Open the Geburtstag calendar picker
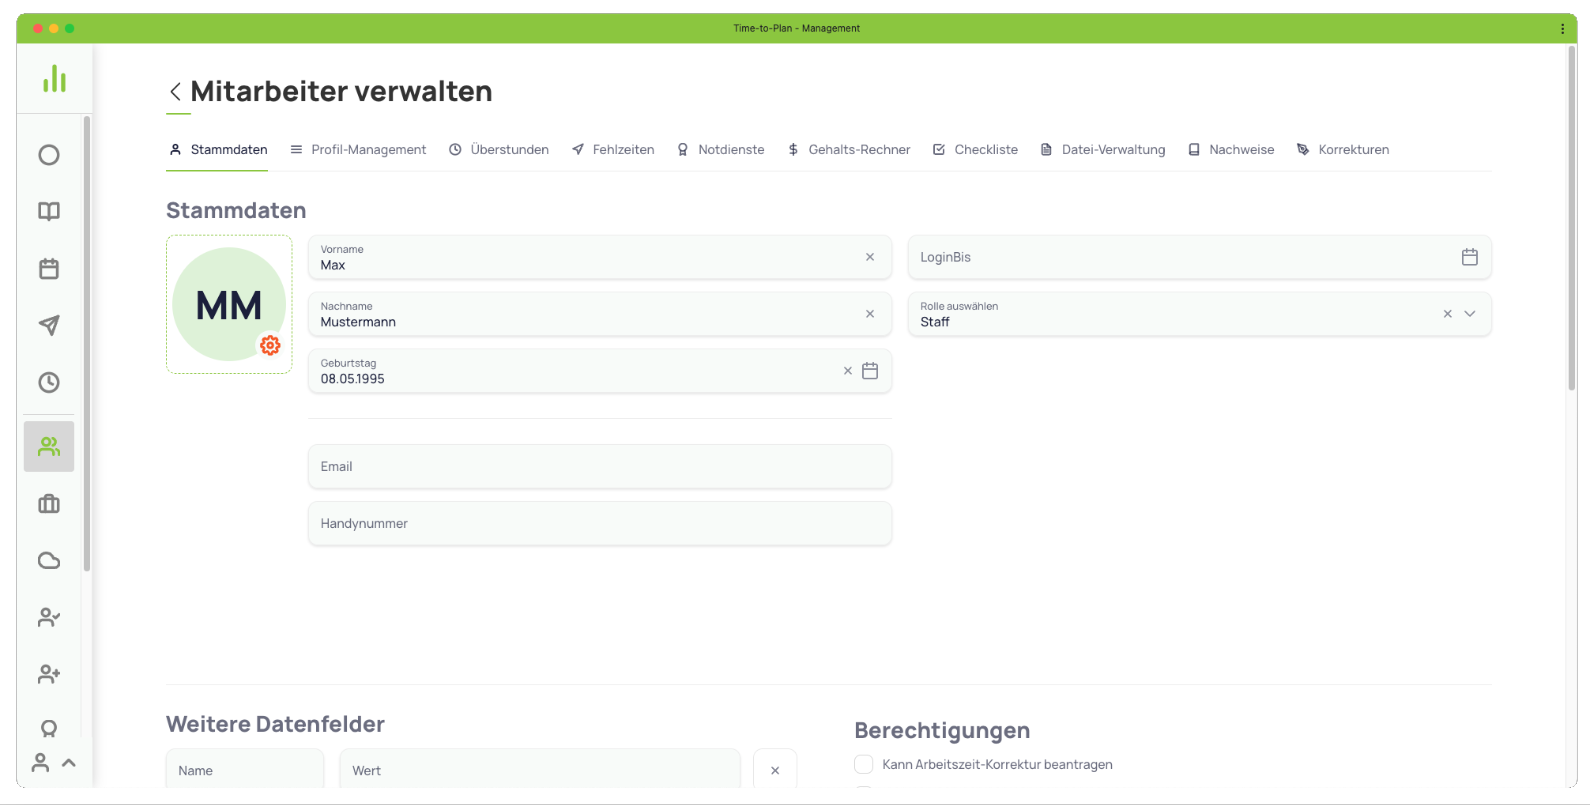 pos(870,371)
